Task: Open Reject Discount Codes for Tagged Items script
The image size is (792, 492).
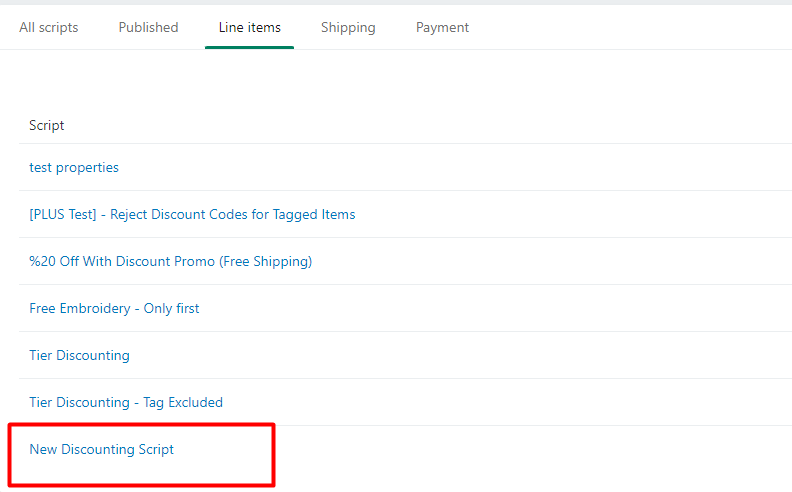Action: pos(192,214)
